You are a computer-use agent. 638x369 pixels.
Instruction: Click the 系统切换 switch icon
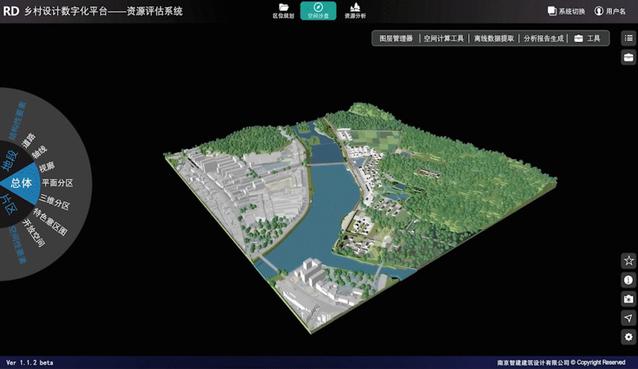(552, 11)
